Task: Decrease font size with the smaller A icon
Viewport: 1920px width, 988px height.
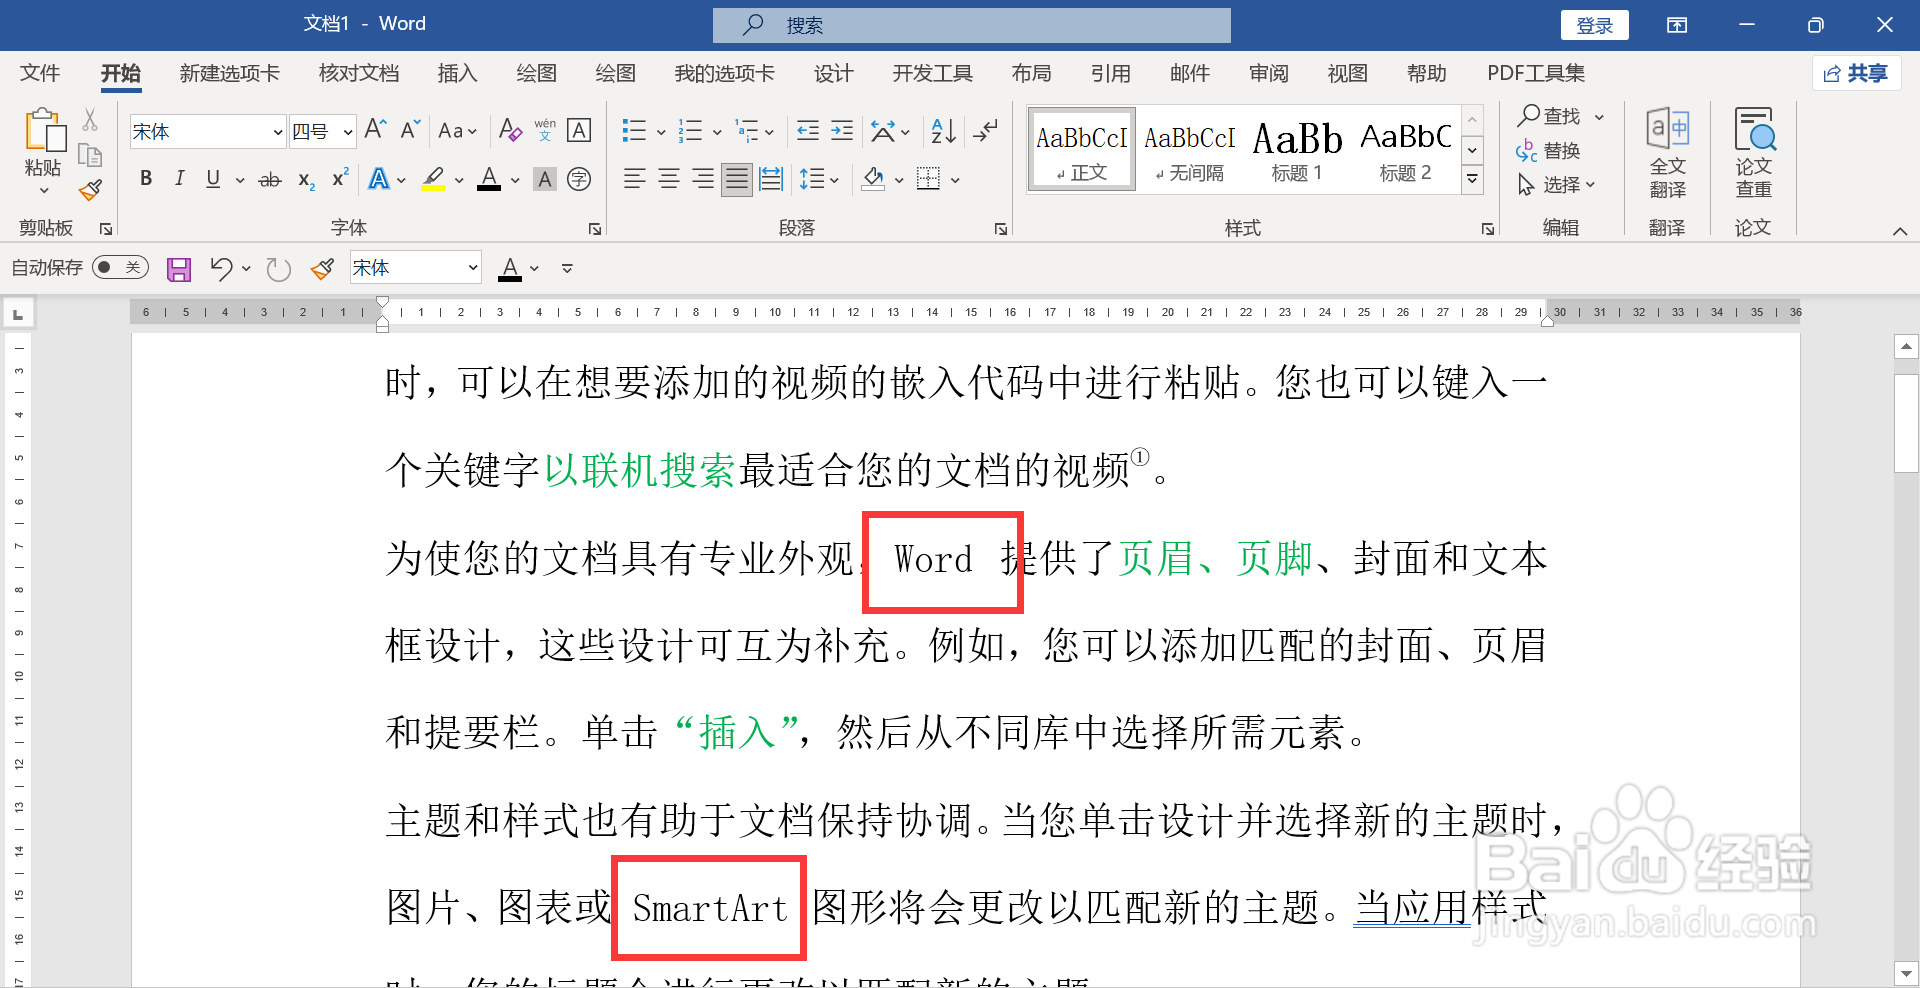Action: coord(410,130)
